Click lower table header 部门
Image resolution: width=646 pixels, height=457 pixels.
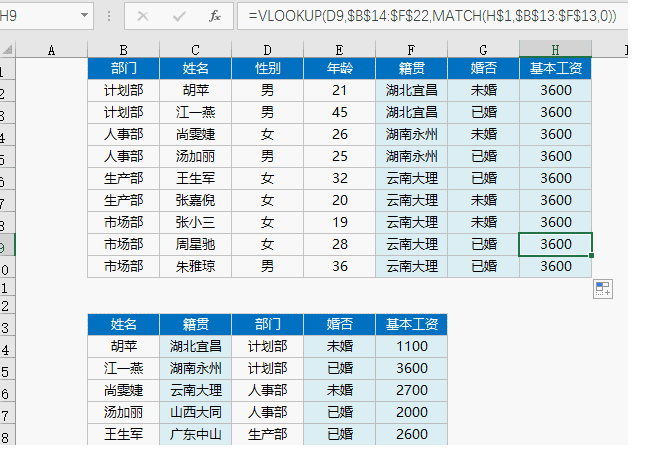pyautogui.click(x=267, y=324)
